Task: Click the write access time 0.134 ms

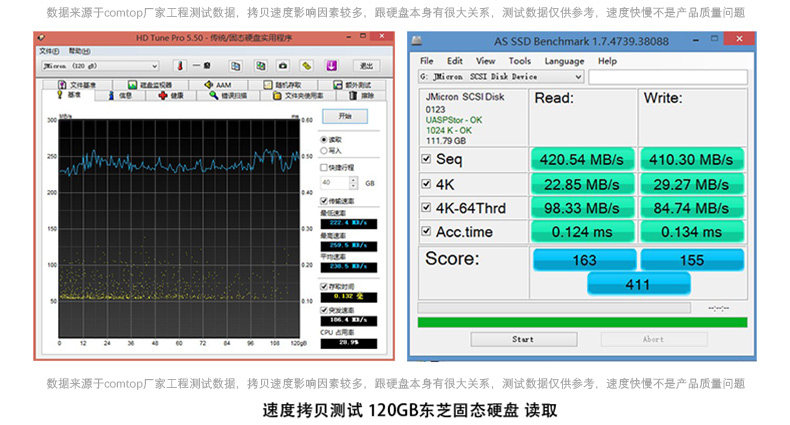Action: point(691,232)
